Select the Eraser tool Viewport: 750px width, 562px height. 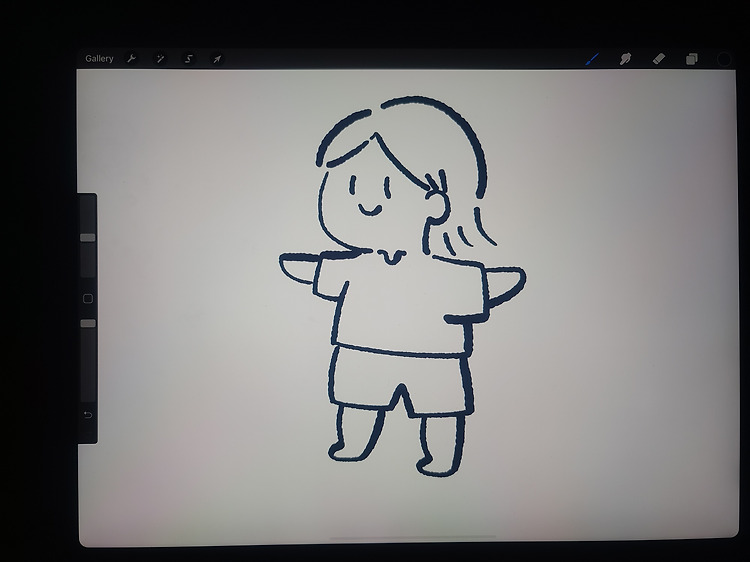[659, 59]
